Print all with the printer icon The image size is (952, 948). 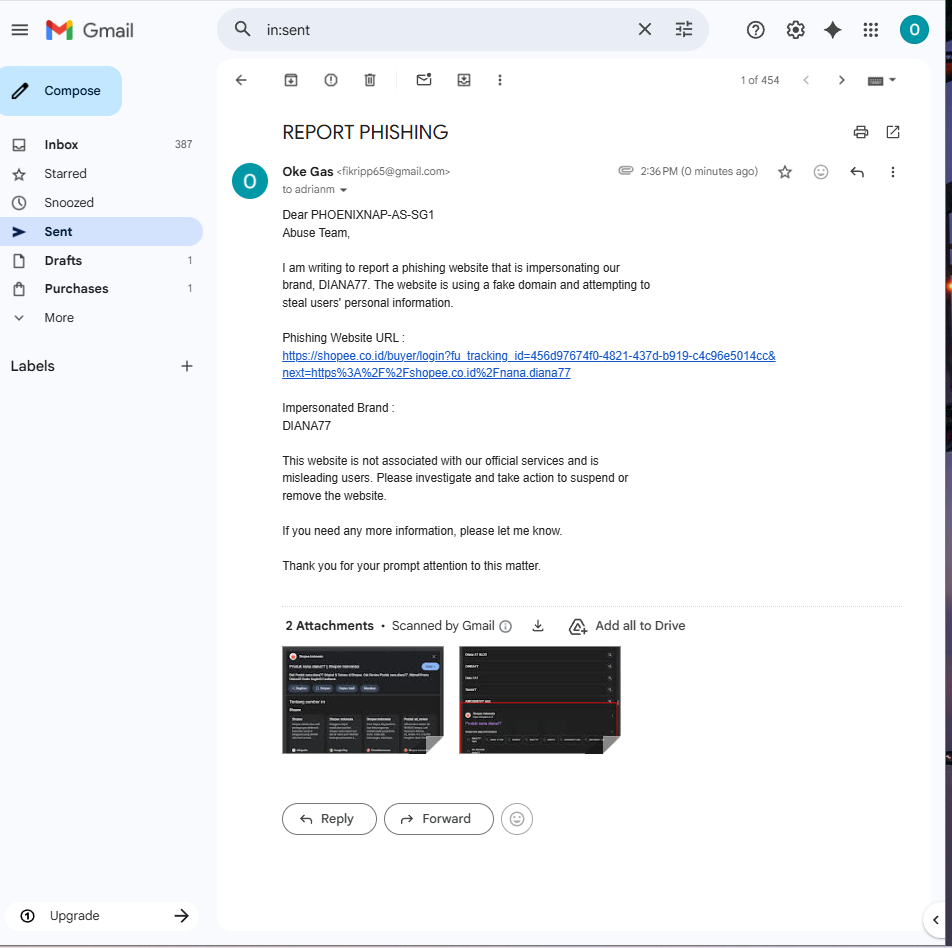[x=860, y=132]
